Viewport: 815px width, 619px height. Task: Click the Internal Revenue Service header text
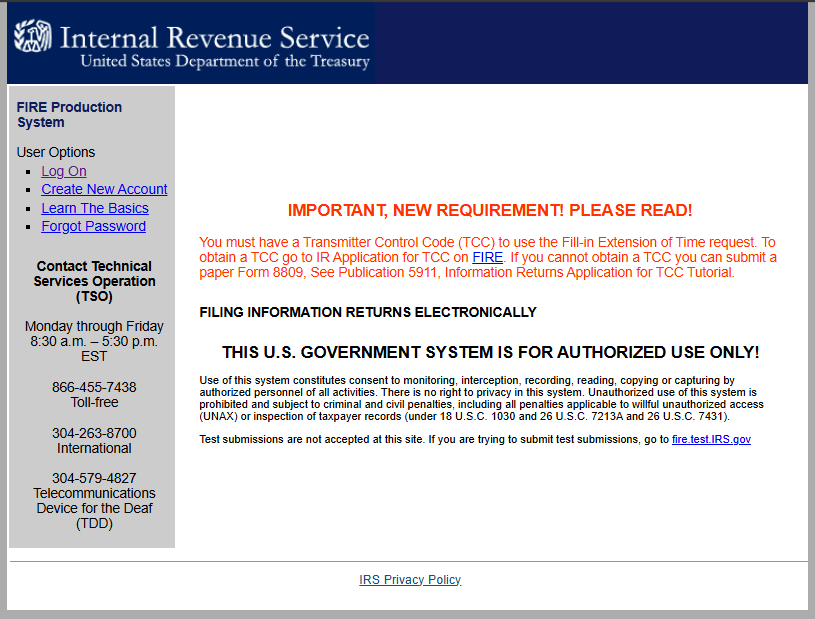[214, 39]
